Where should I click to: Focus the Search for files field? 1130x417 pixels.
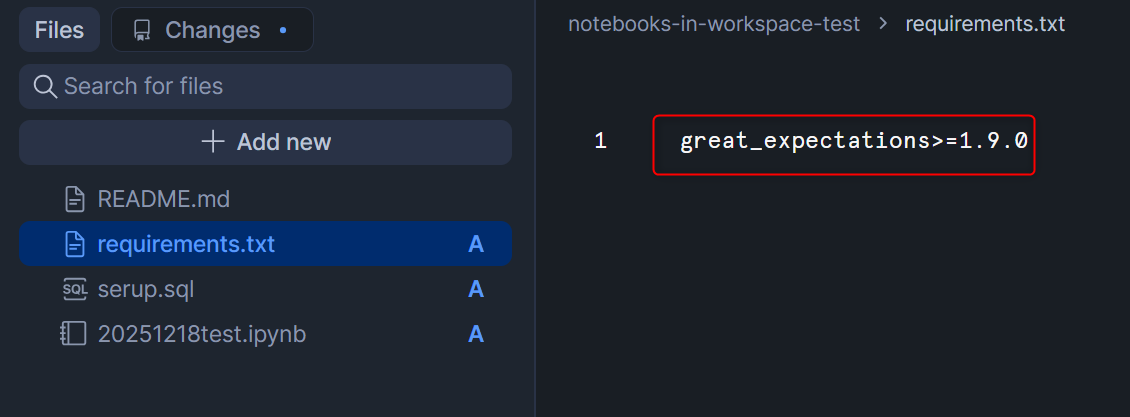pyautogui.click(x=265, y=86)
